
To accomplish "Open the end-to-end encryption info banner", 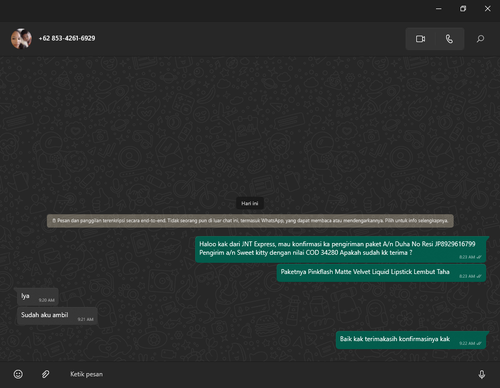I will click(250, 221).
